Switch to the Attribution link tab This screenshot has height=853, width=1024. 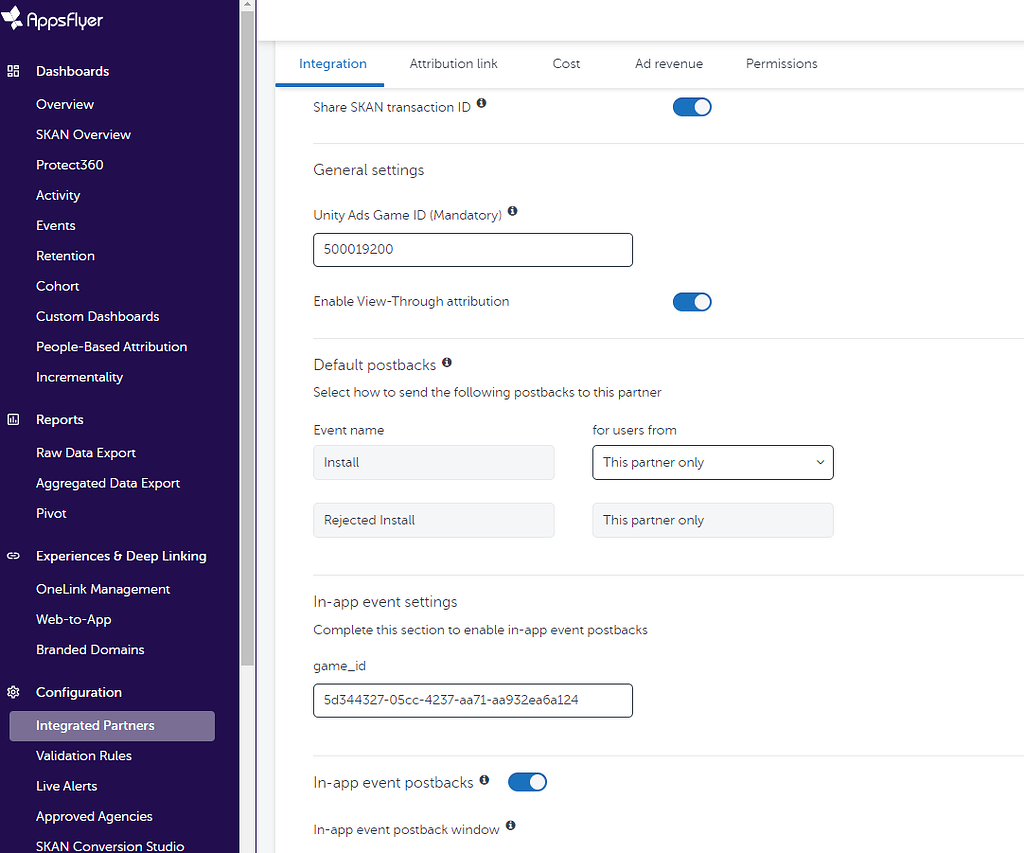click(x=453, y=63)
